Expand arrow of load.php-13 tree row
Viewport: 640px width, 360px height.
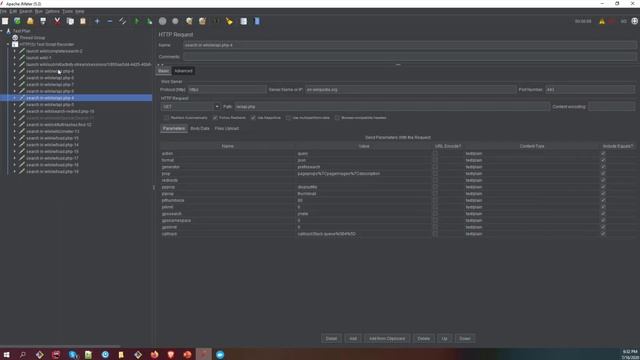pyautogui.click(x=15, y=138)
